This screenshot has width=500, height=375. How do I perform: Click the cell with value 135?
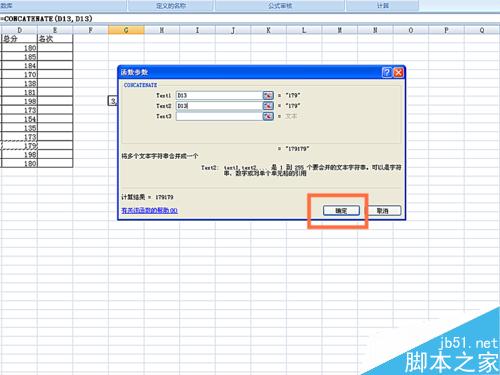coord(19,128)
